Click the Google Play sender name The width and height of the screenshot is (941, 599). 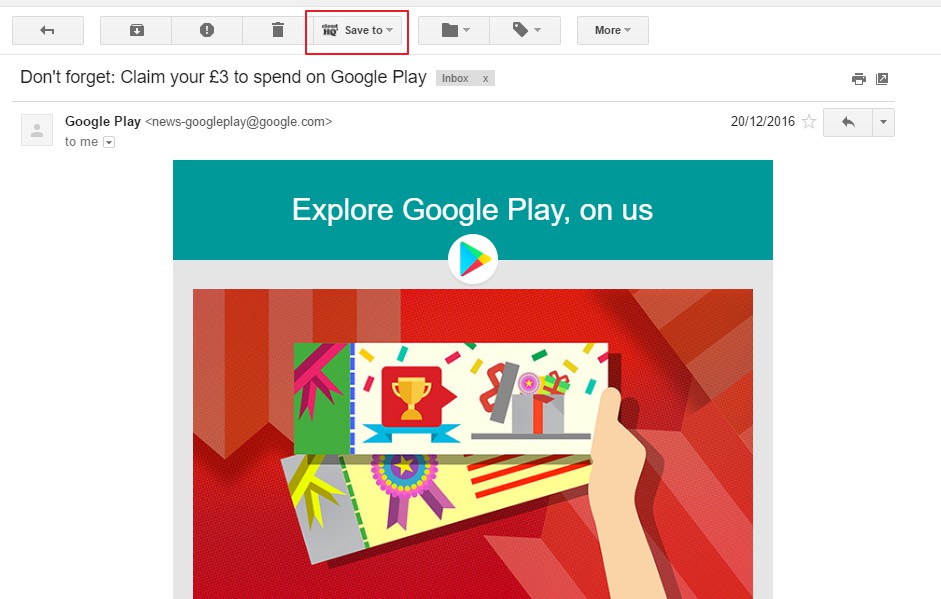103,121
